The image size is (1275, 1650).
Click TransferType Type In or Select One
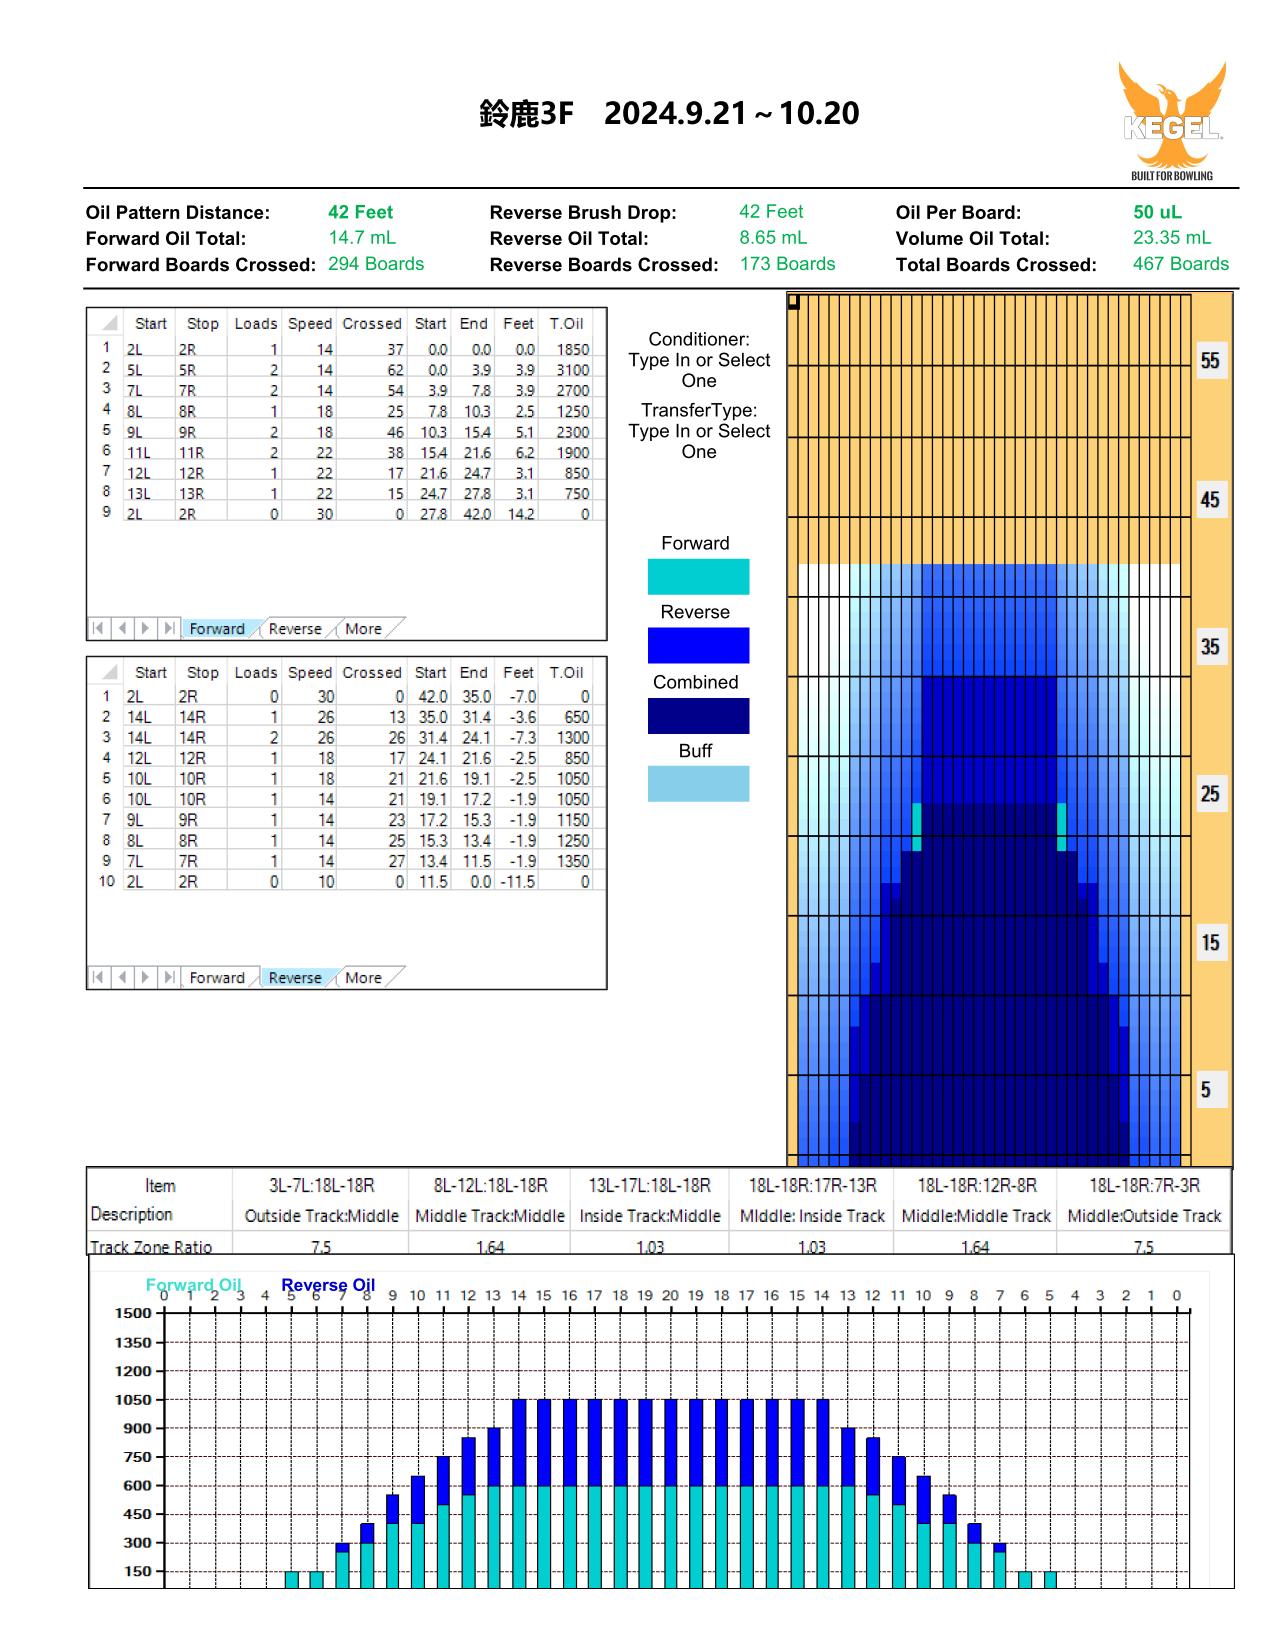point(699,431)
